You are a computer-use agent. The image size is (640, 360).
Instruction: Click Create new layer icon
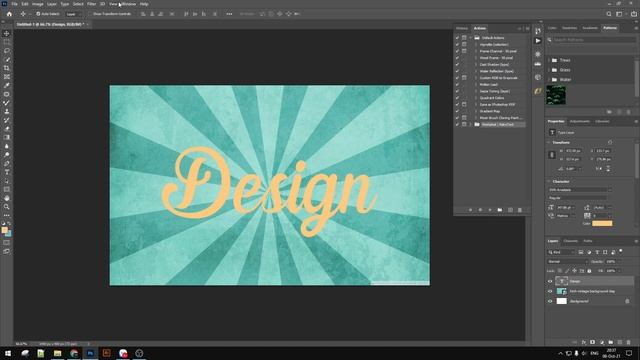click(x=620, y=342)
